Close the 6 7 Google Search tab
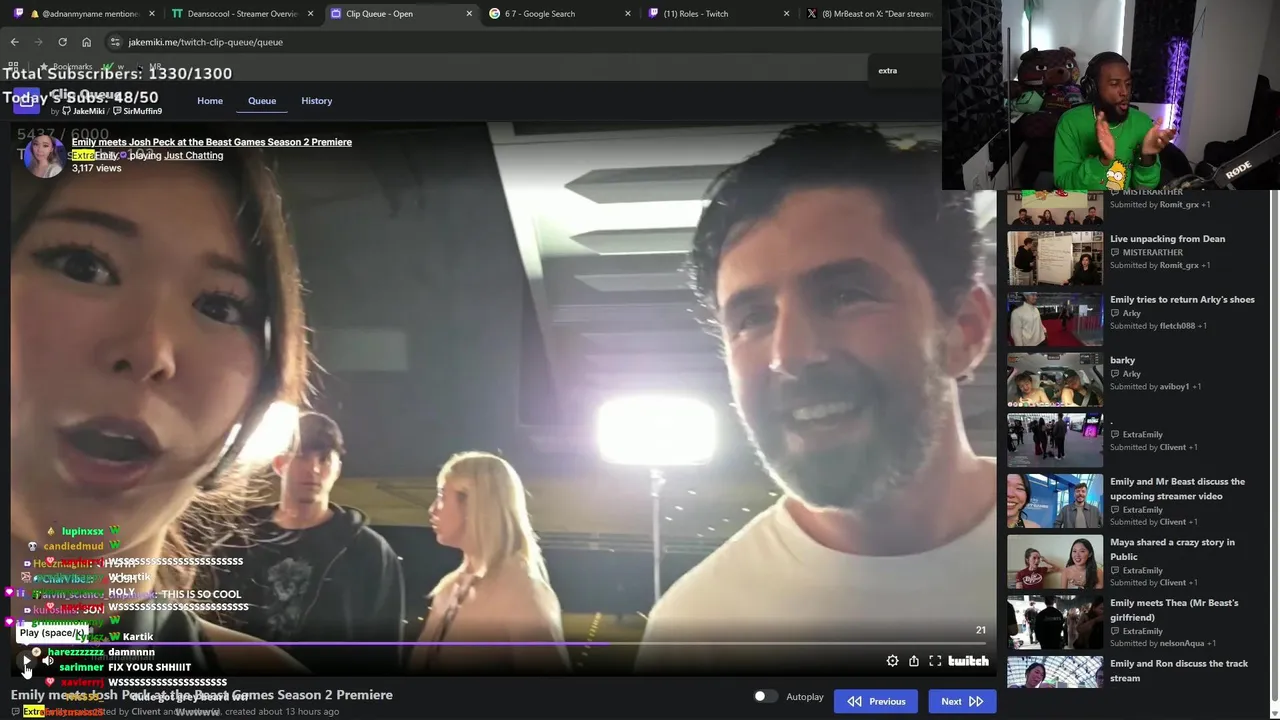Screen dimensions: 1280x720 point(628,14)
